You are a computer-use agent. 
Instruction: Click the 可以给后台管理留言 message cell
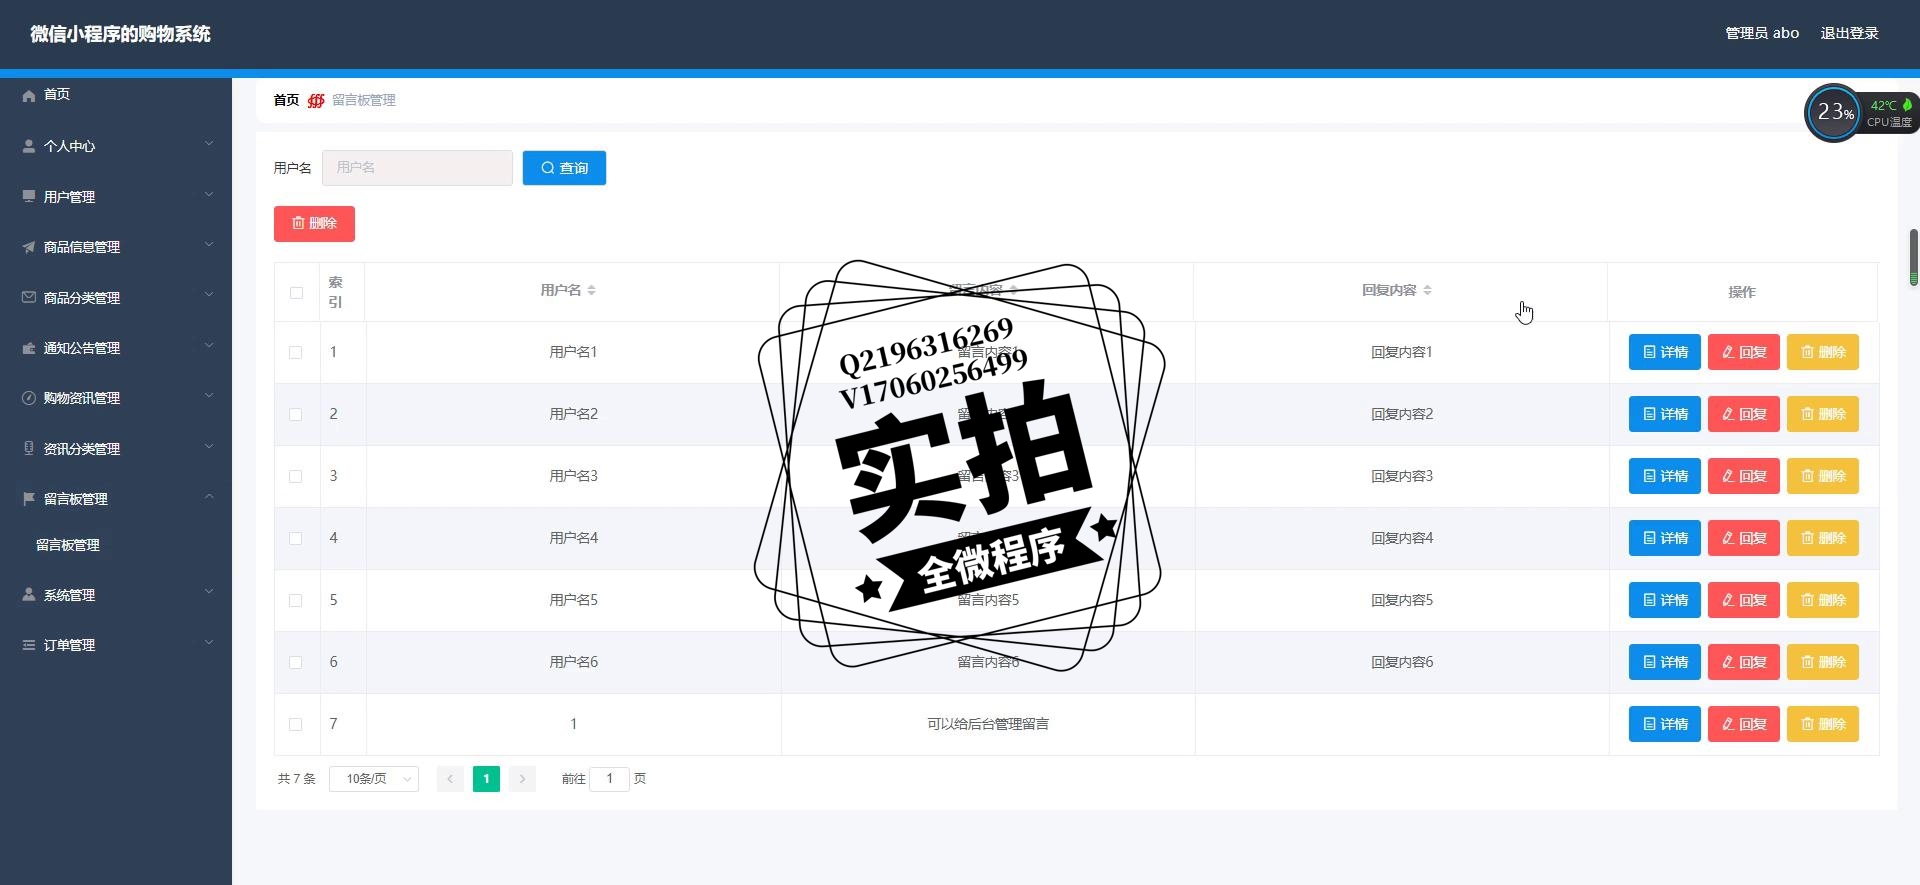pos(988,724)
